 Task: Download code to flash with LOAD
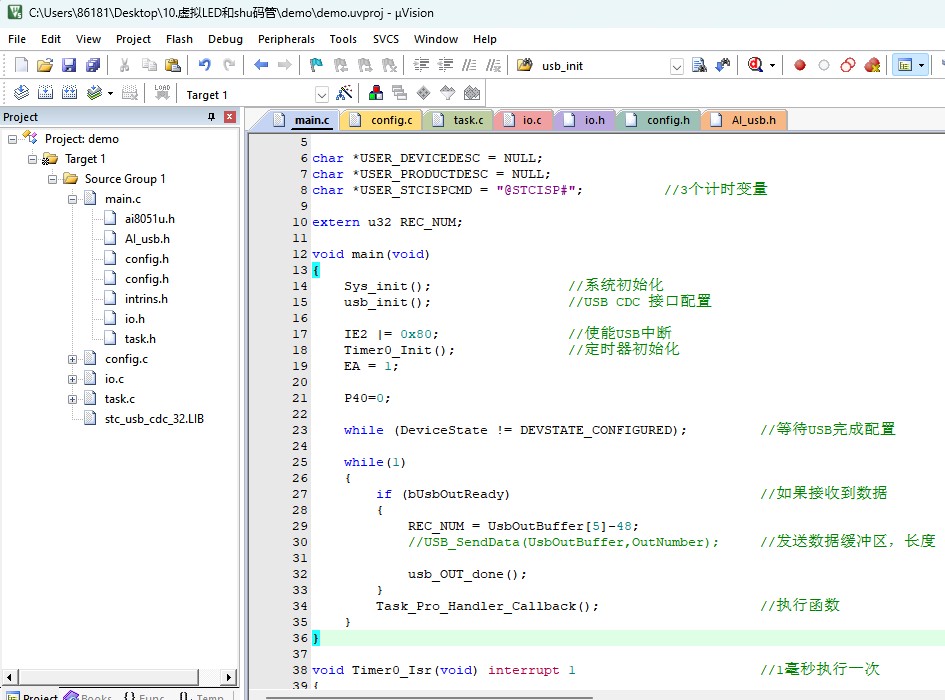pyautogui.click(x=162, y=93)
